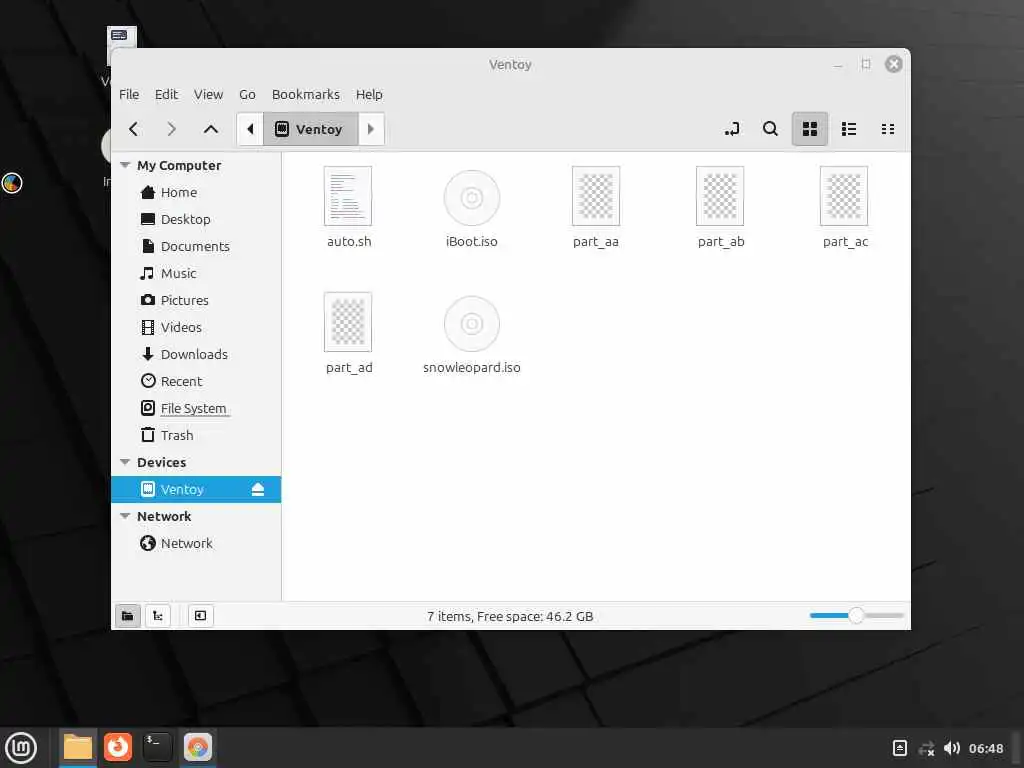
Task: Go up to parent folder
Action: point(210,129)
